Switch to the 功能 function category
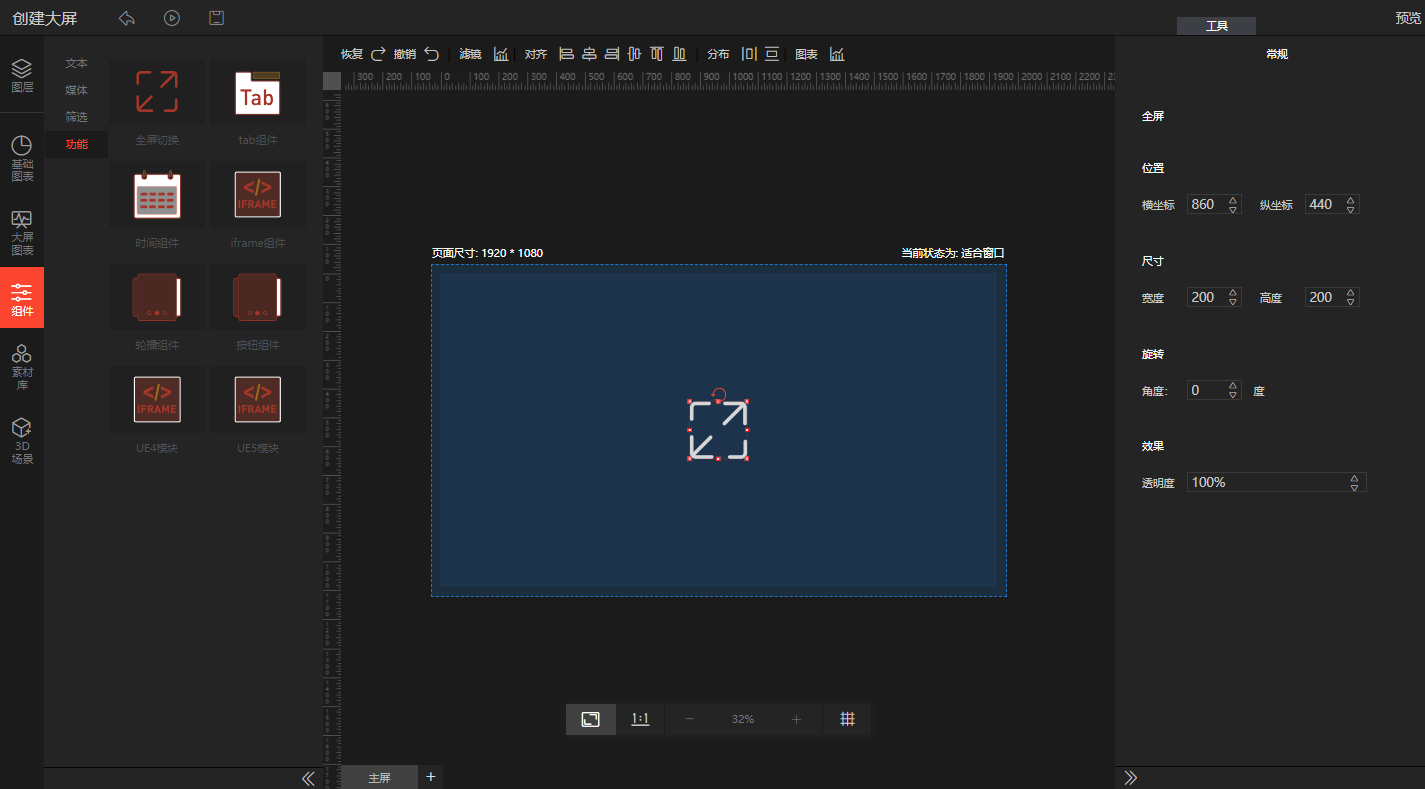The height and width of the screenshot is (789, 1425). 77,144
